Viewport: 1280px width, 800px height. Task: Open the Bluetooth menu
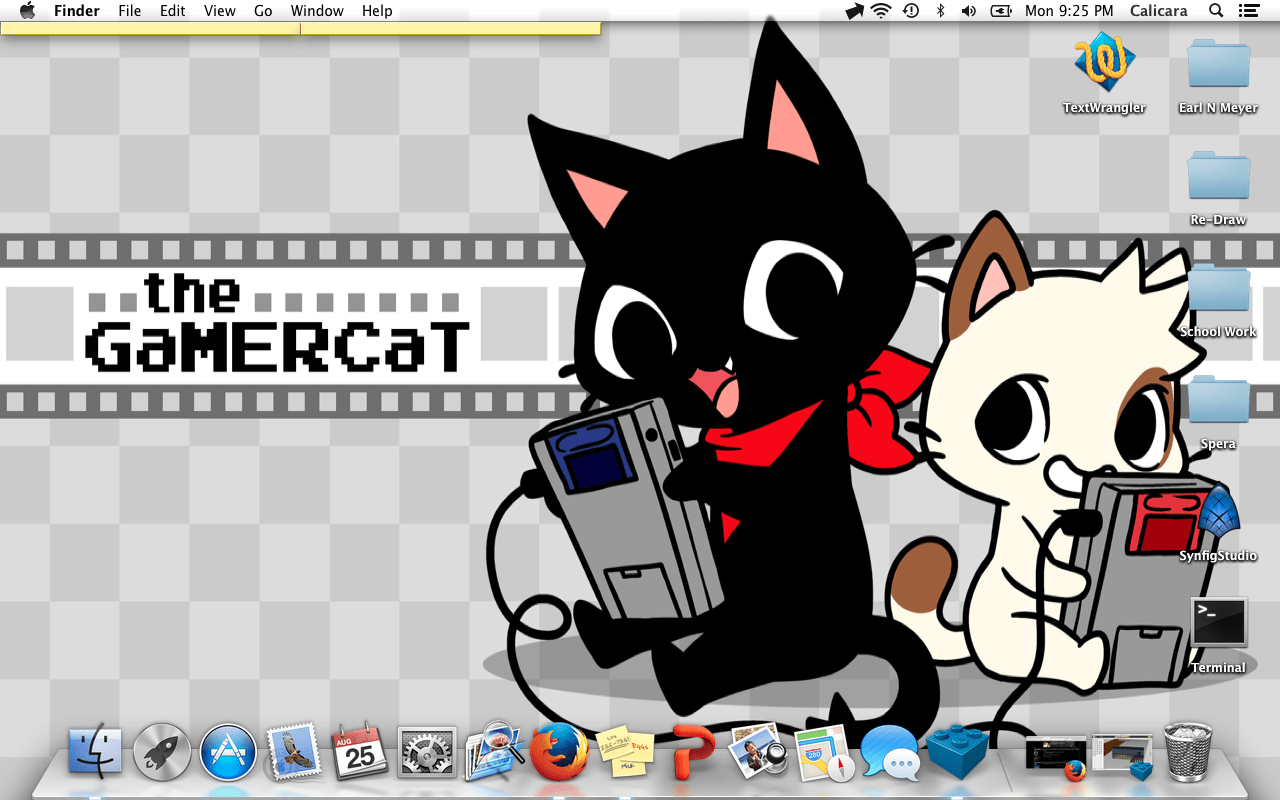coord(939,11)
